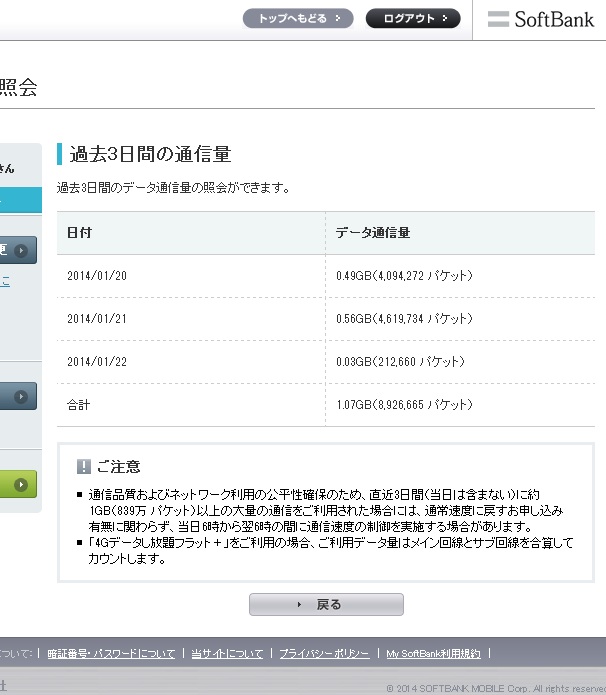
Task: Click the exclamation icon beside ご注意
Action: 84,466
